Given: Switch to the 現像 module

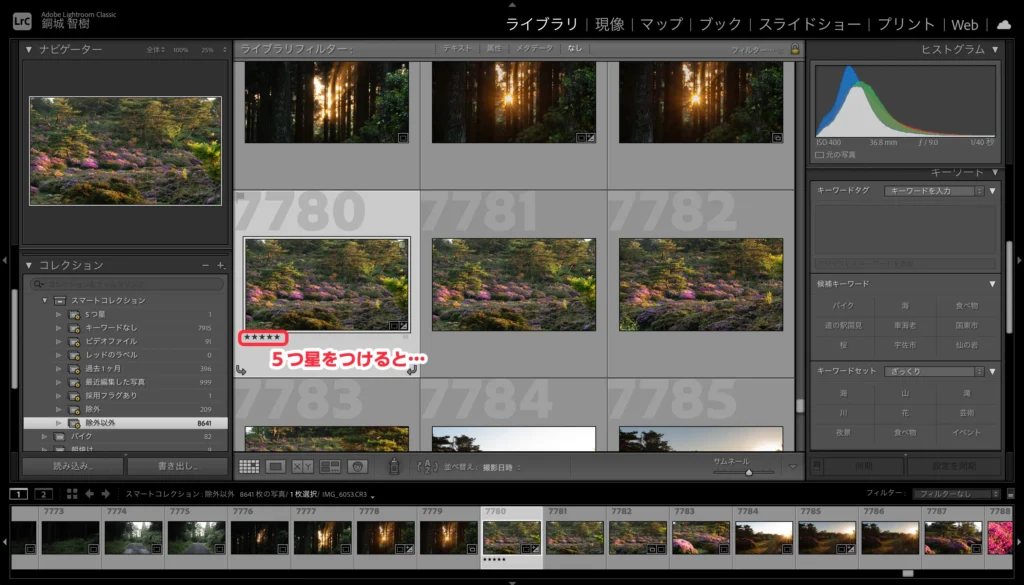Looking at the screenshot, I should click(x=609, y=24).
